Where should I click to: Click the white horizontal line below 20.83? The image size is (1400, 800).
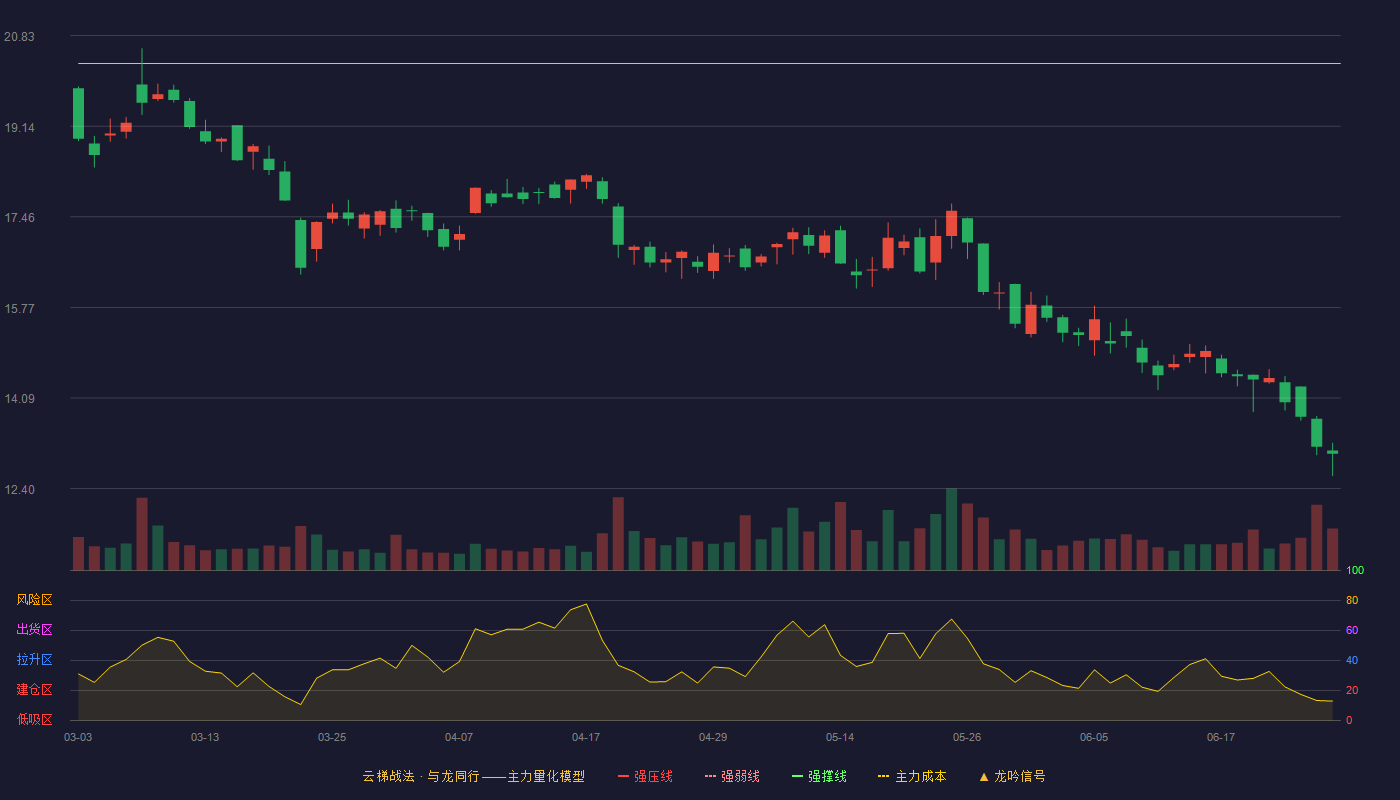click(x=709, y=63)
